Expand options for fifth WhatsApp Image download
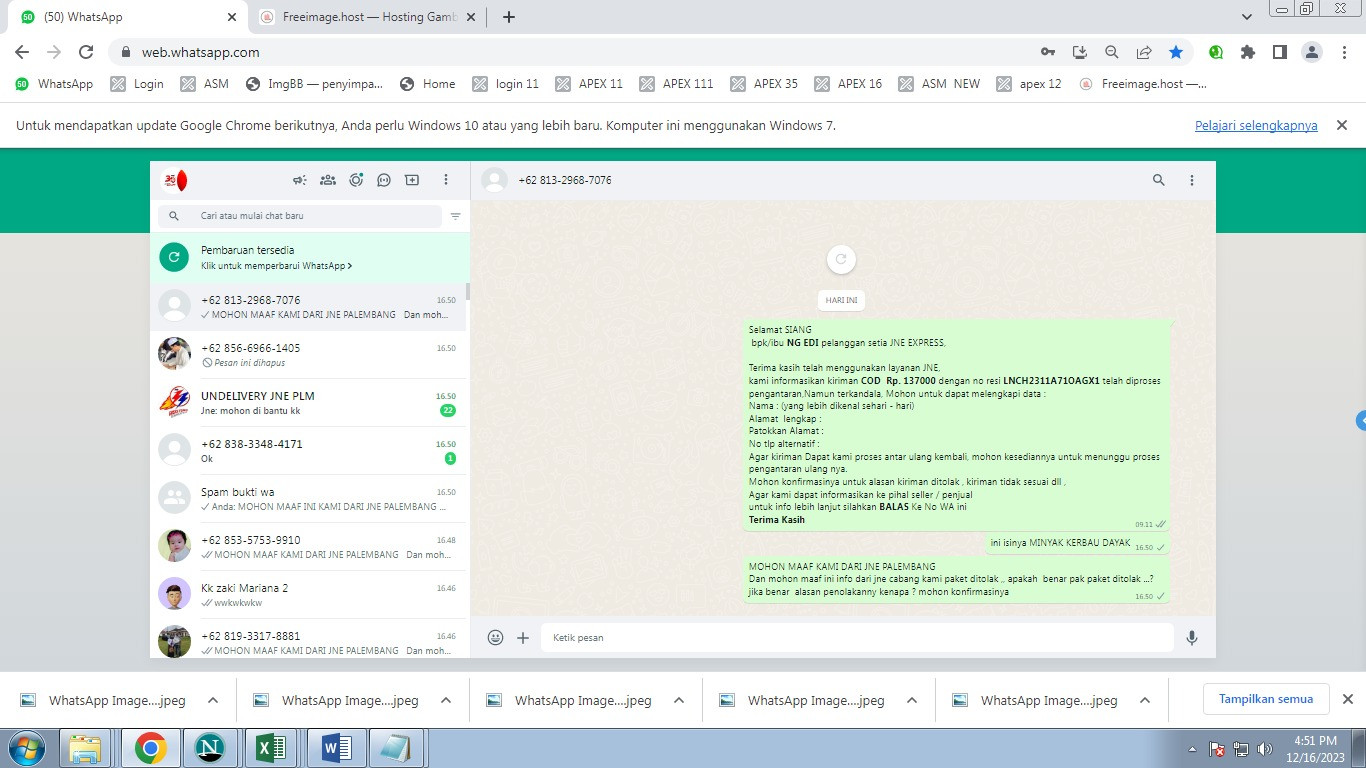 [x=1145, y=700]
